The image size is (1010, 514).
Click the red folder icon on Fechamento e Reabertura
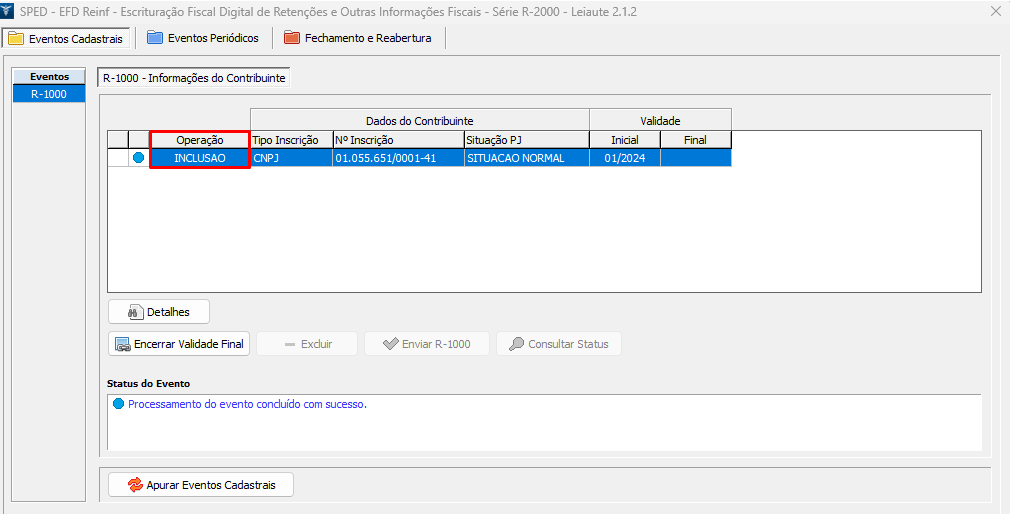291,38
